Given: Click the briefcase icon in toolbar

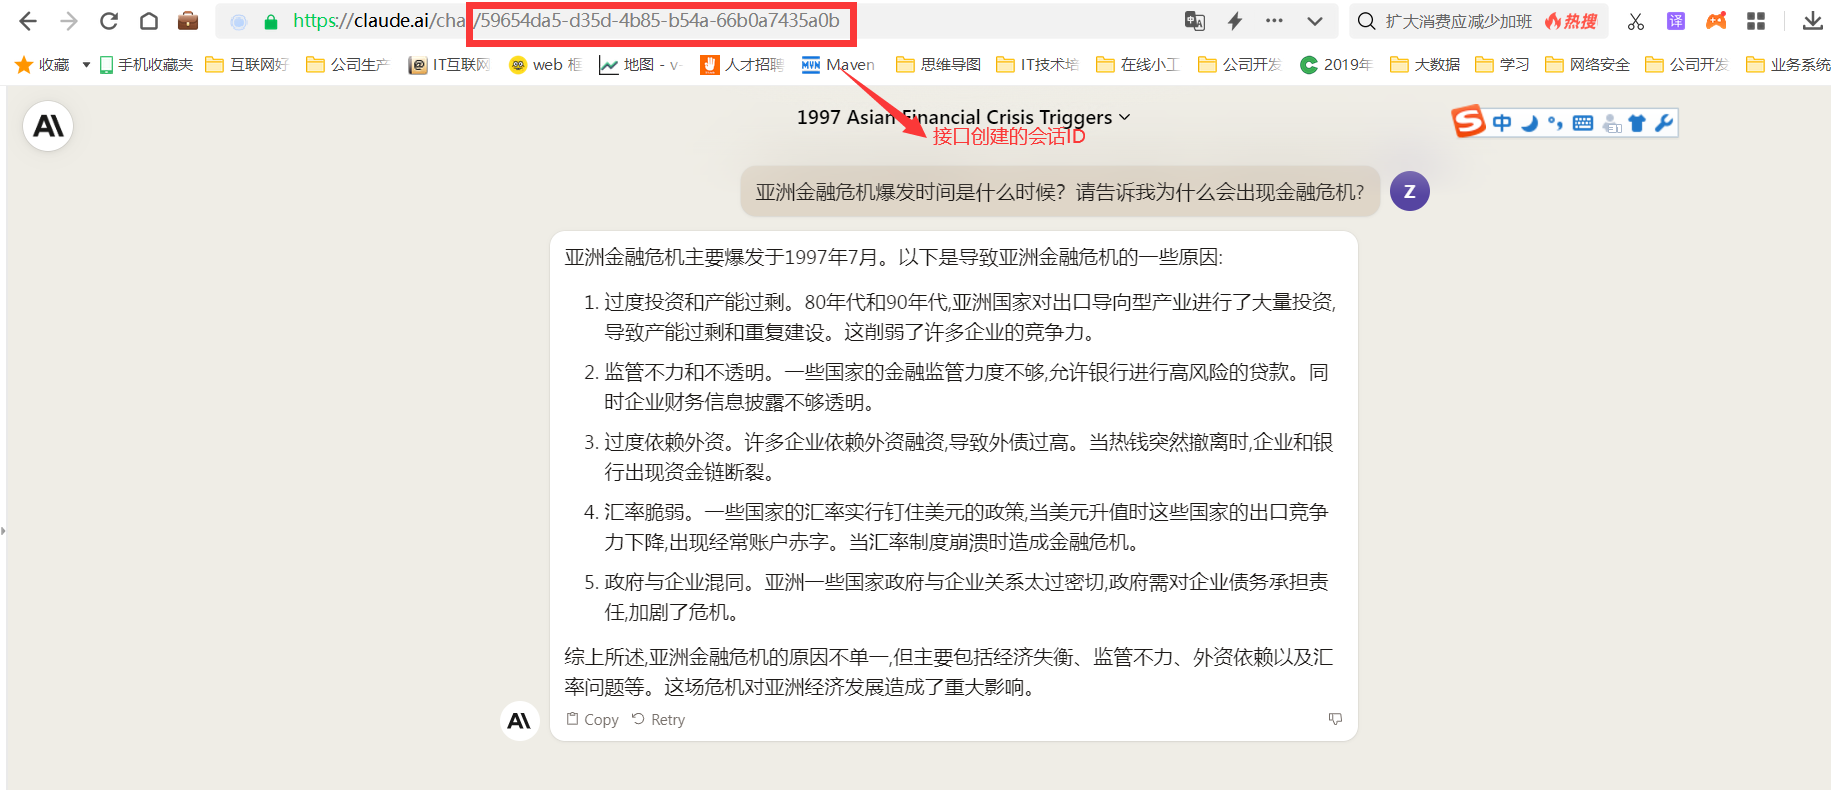Looking at the screenshot, I should 188,21.
